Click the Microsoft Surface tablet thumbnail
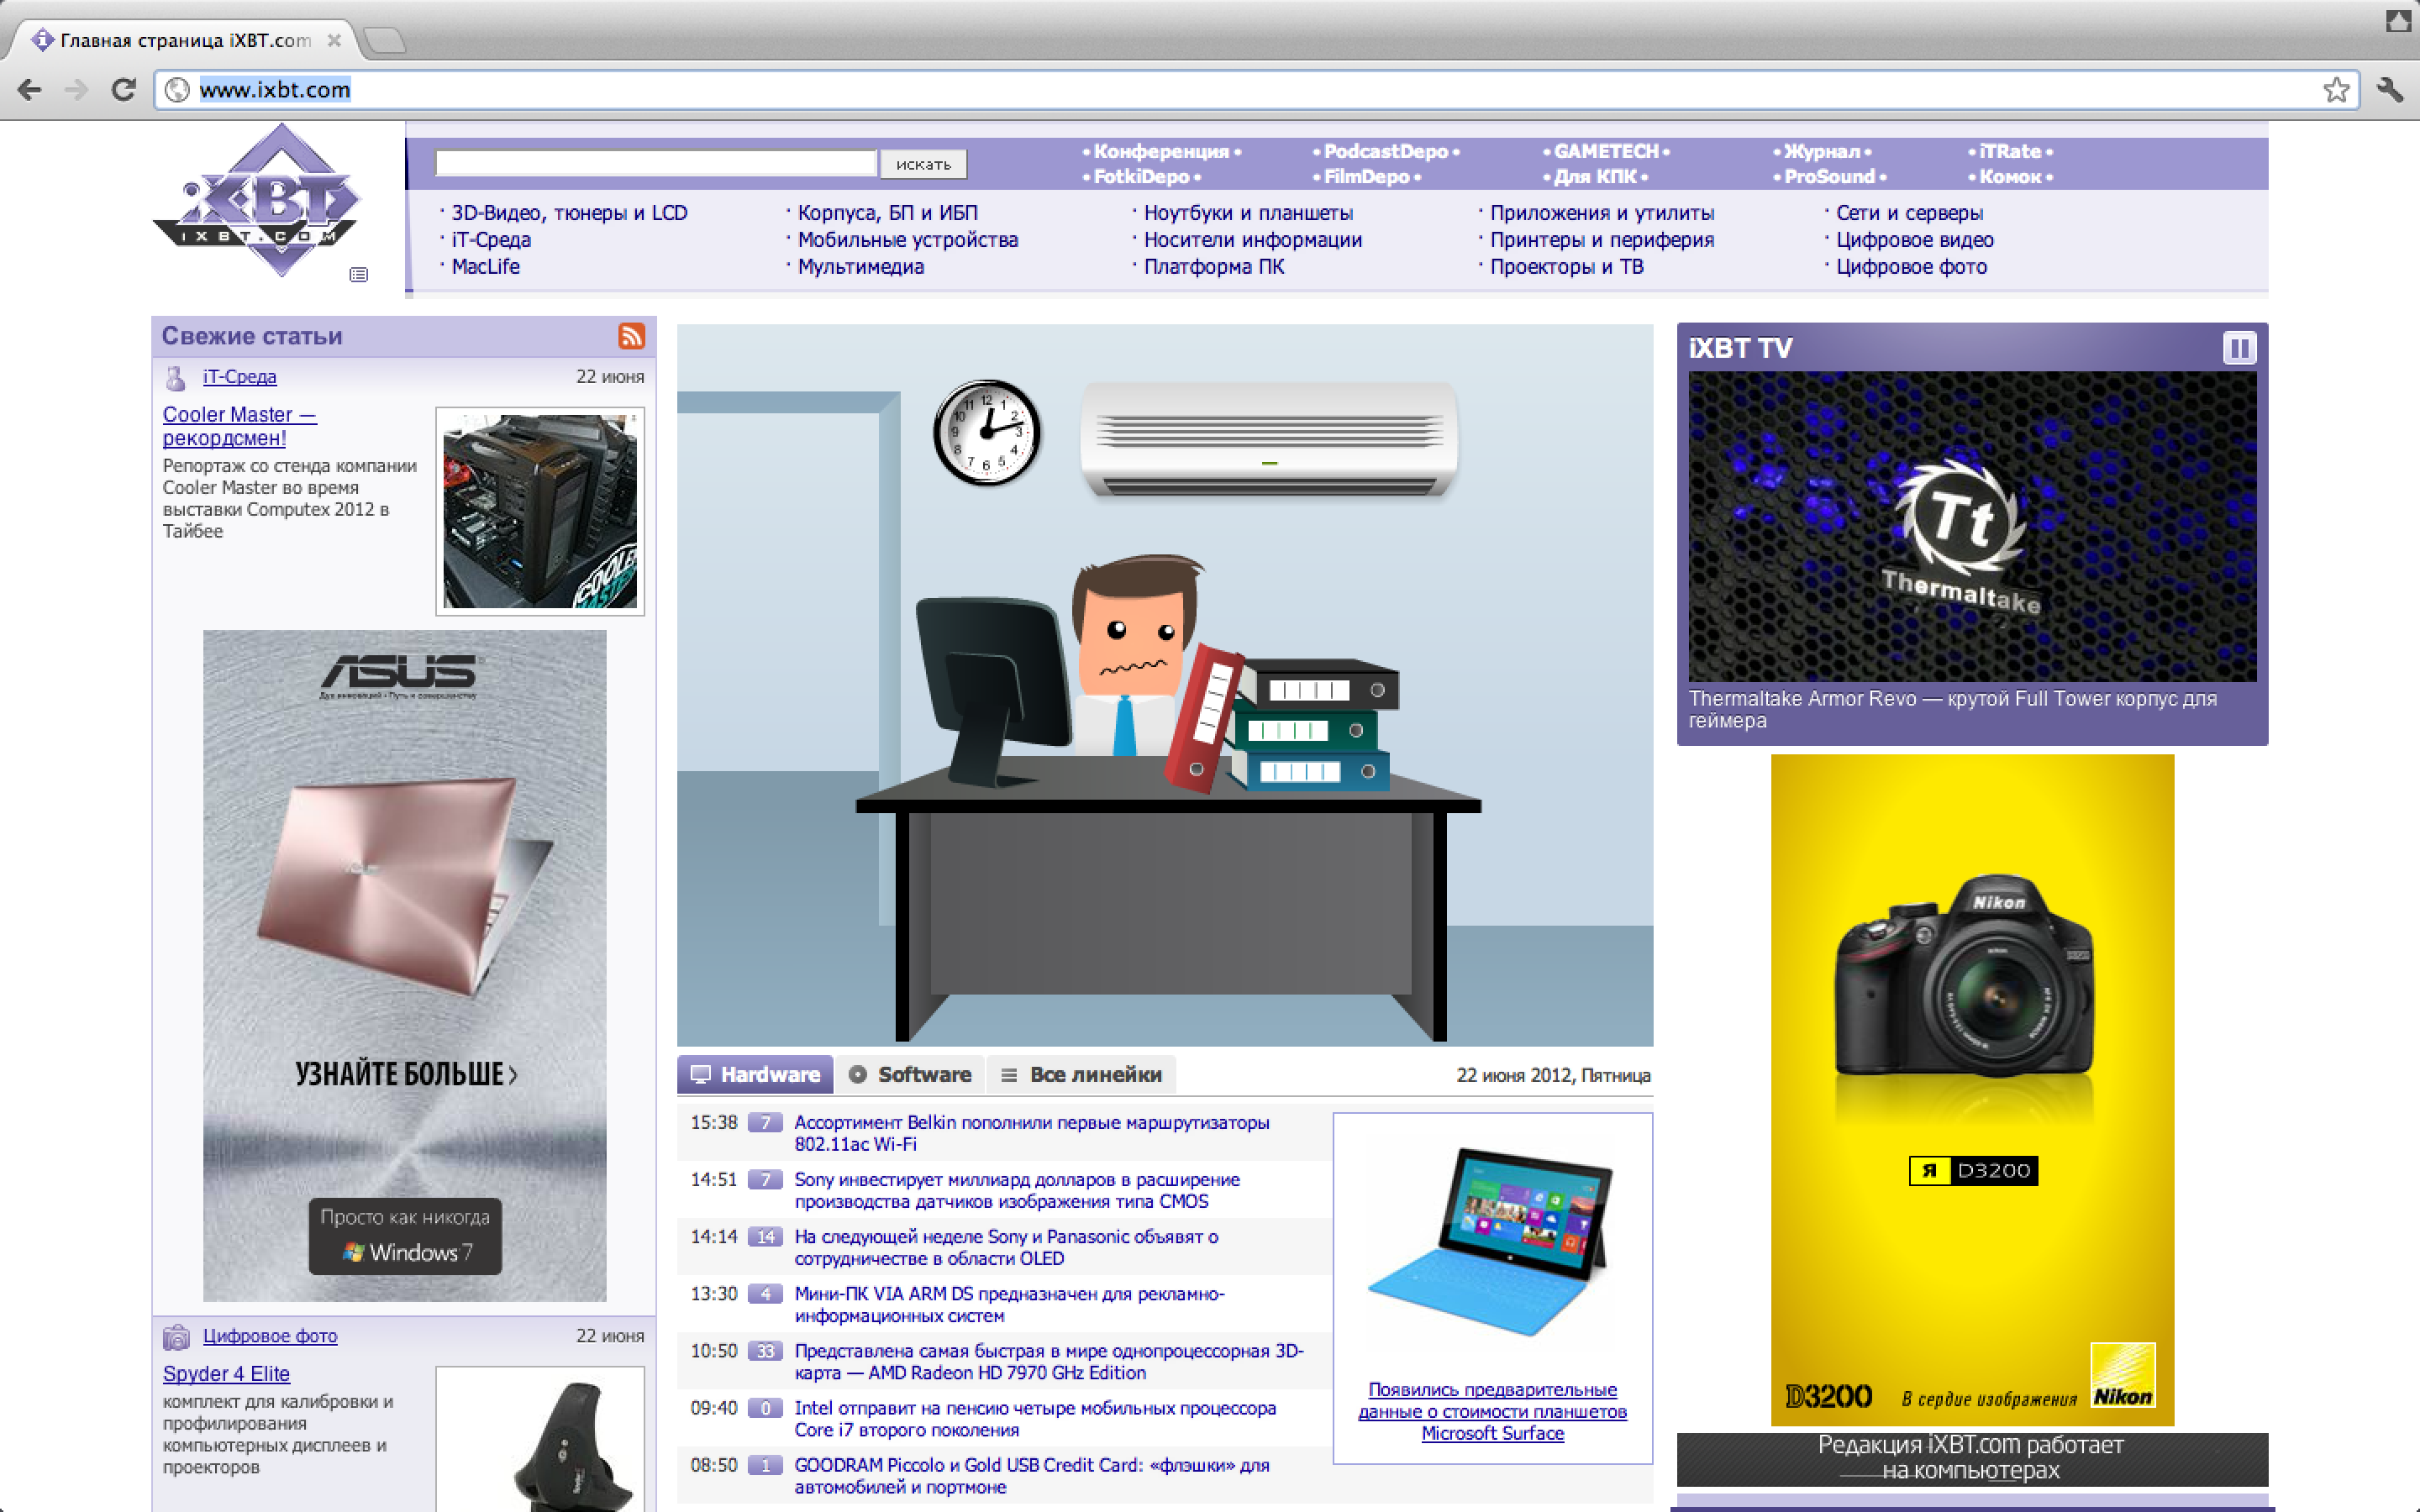2420x1512 pixels. pyautogui.click(x=1491, y=1240)
